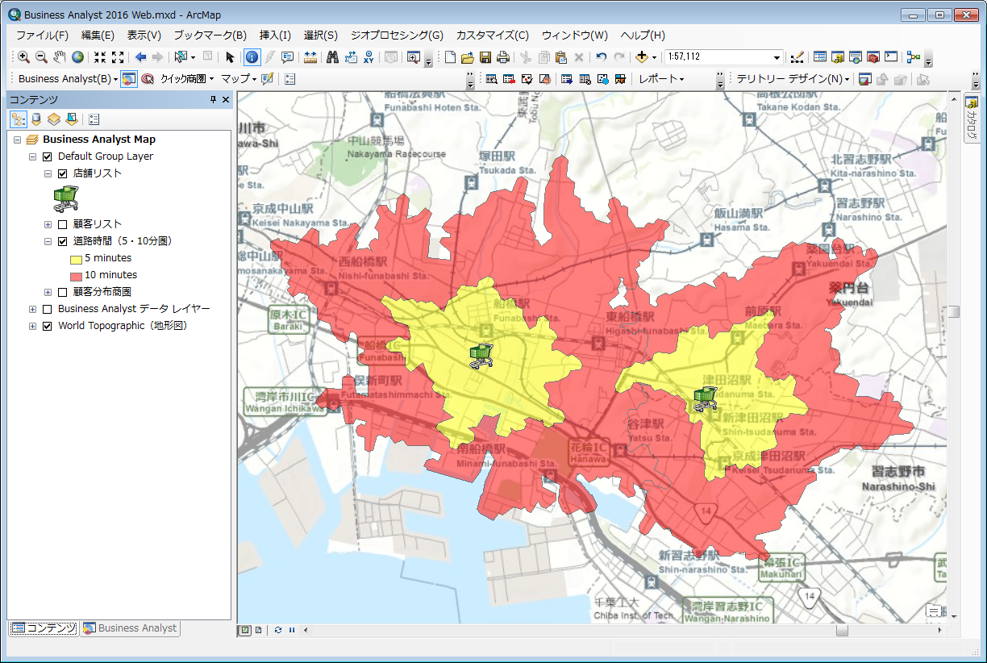Open the ブックマーク(B) menu
987x663 pixels.
(210, 35)
